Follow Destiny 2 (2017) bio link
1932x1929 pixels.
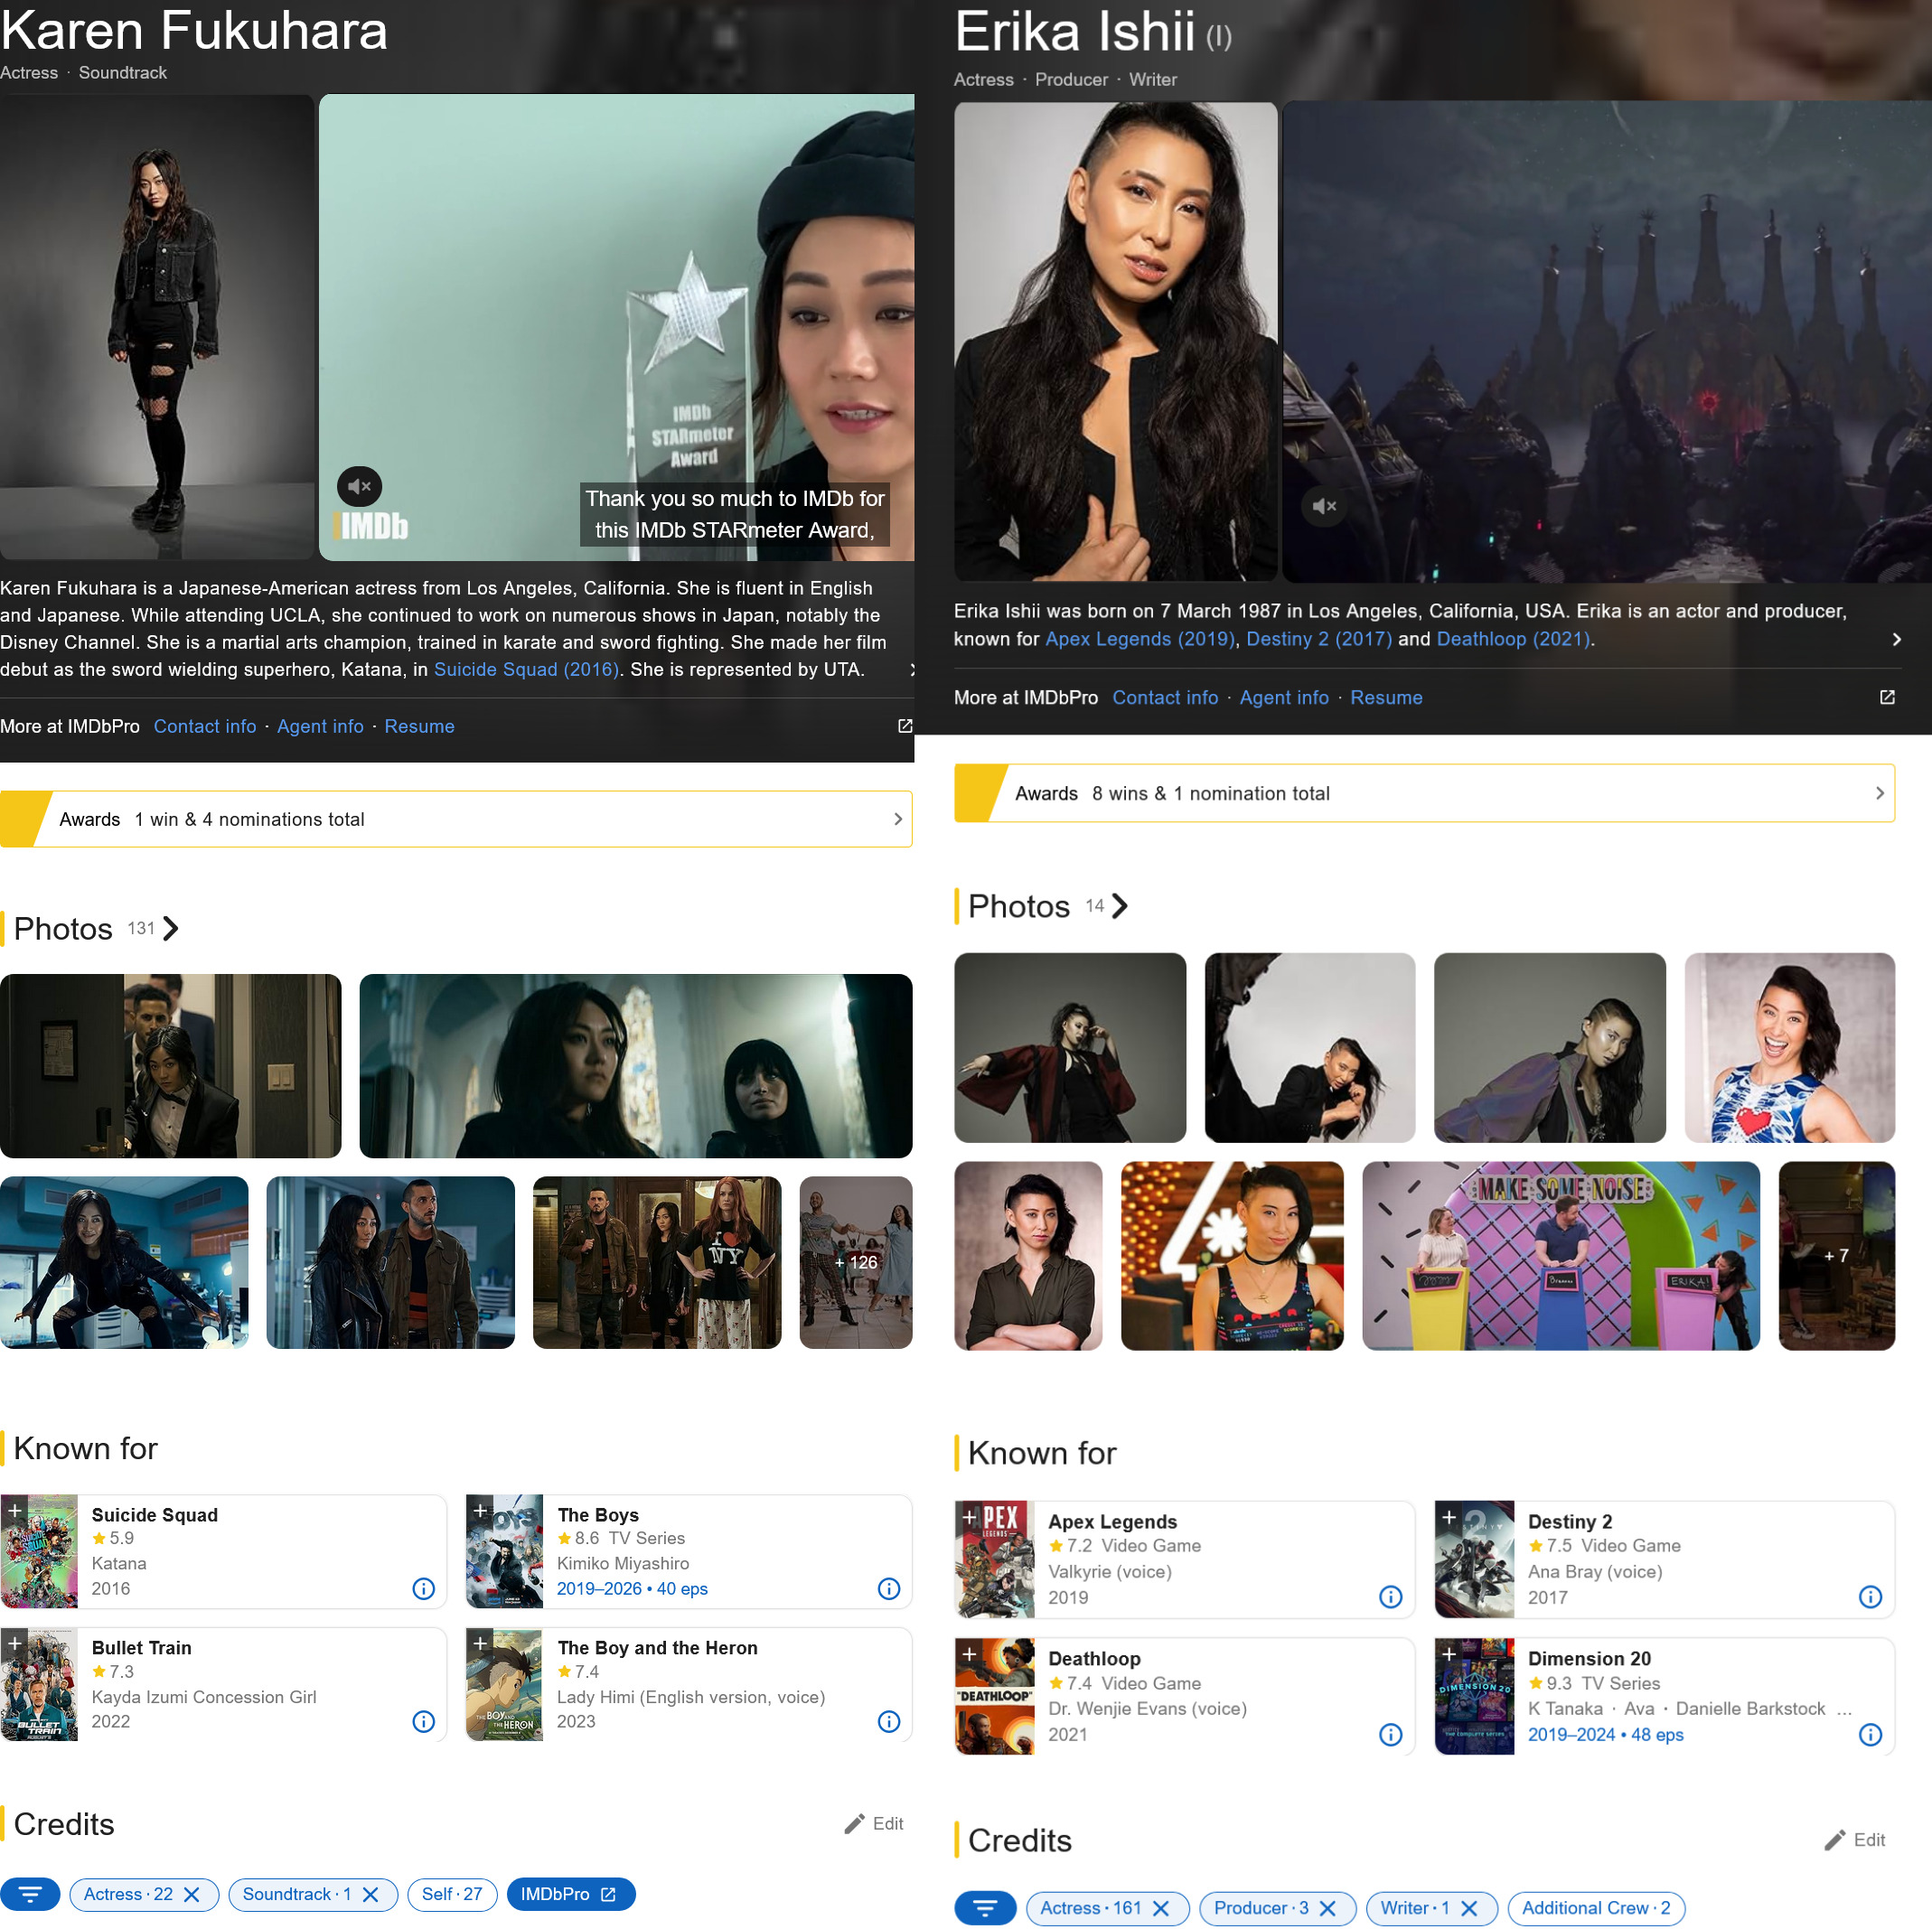1319,638
